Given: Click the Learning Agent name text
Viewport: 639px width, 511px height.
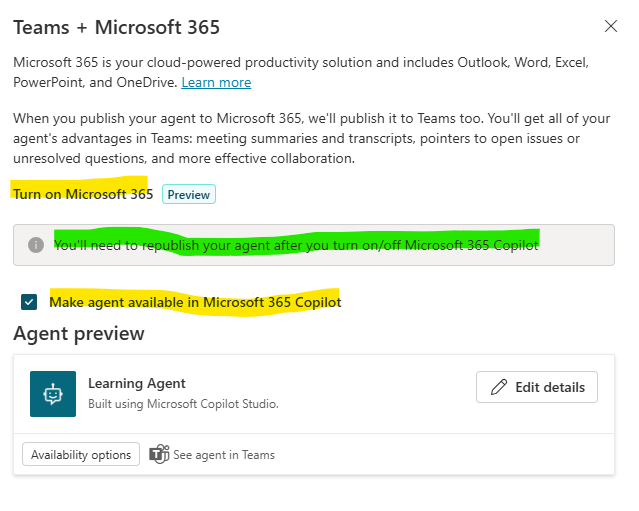Looking at the screenshot, I should pyautogui.click(x=137, y=383).
